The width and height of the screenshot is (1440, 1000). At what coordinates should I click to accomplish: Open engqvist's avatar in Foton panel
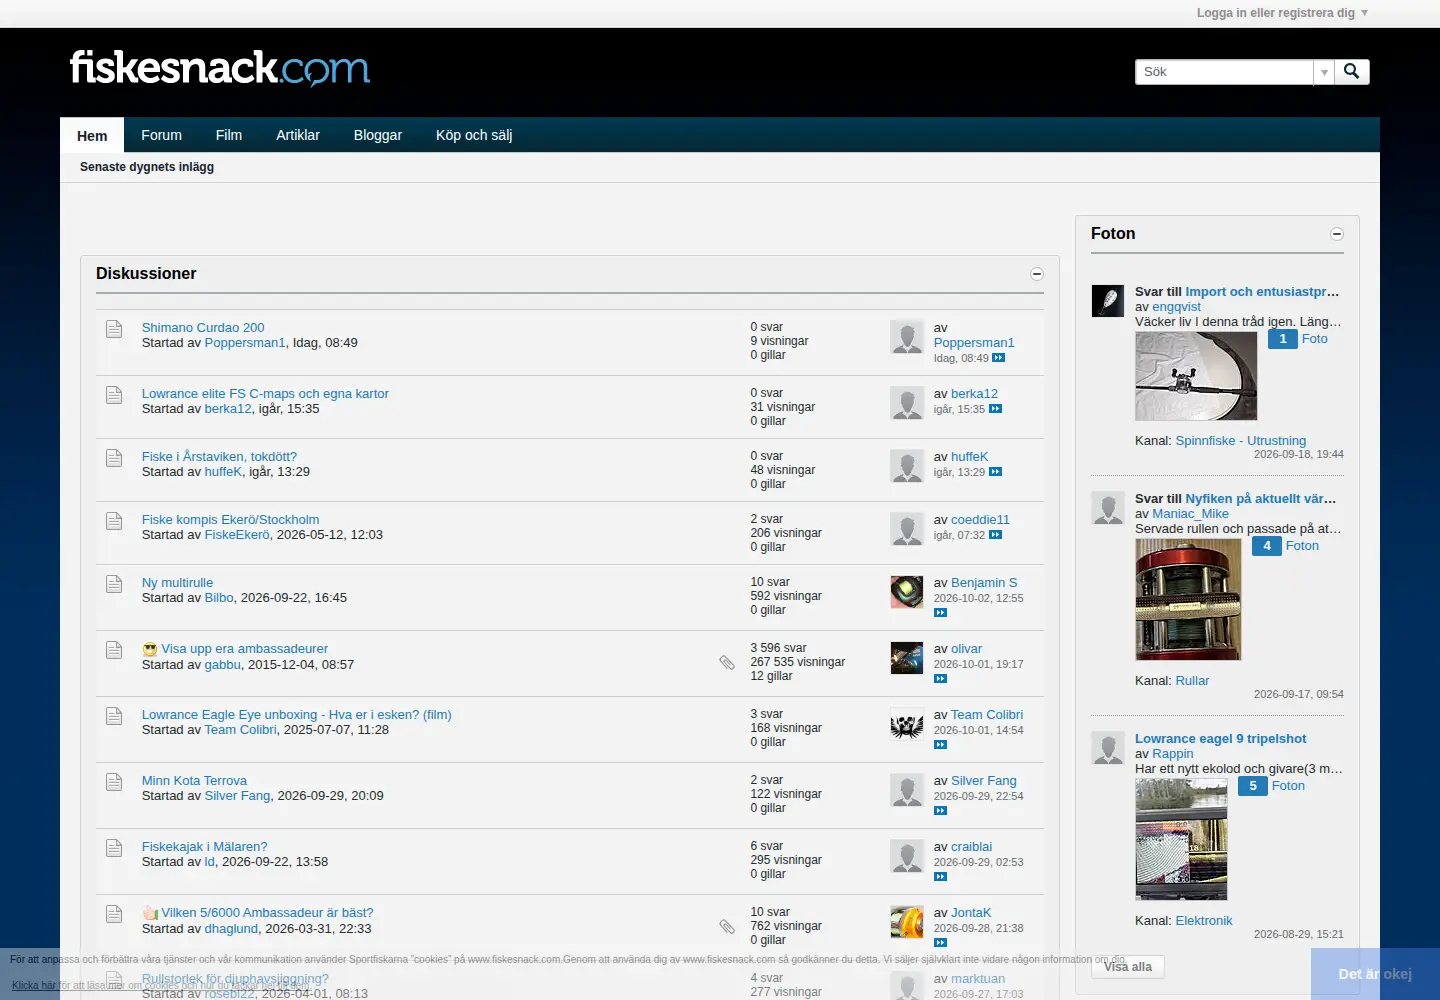point(1108,301)
